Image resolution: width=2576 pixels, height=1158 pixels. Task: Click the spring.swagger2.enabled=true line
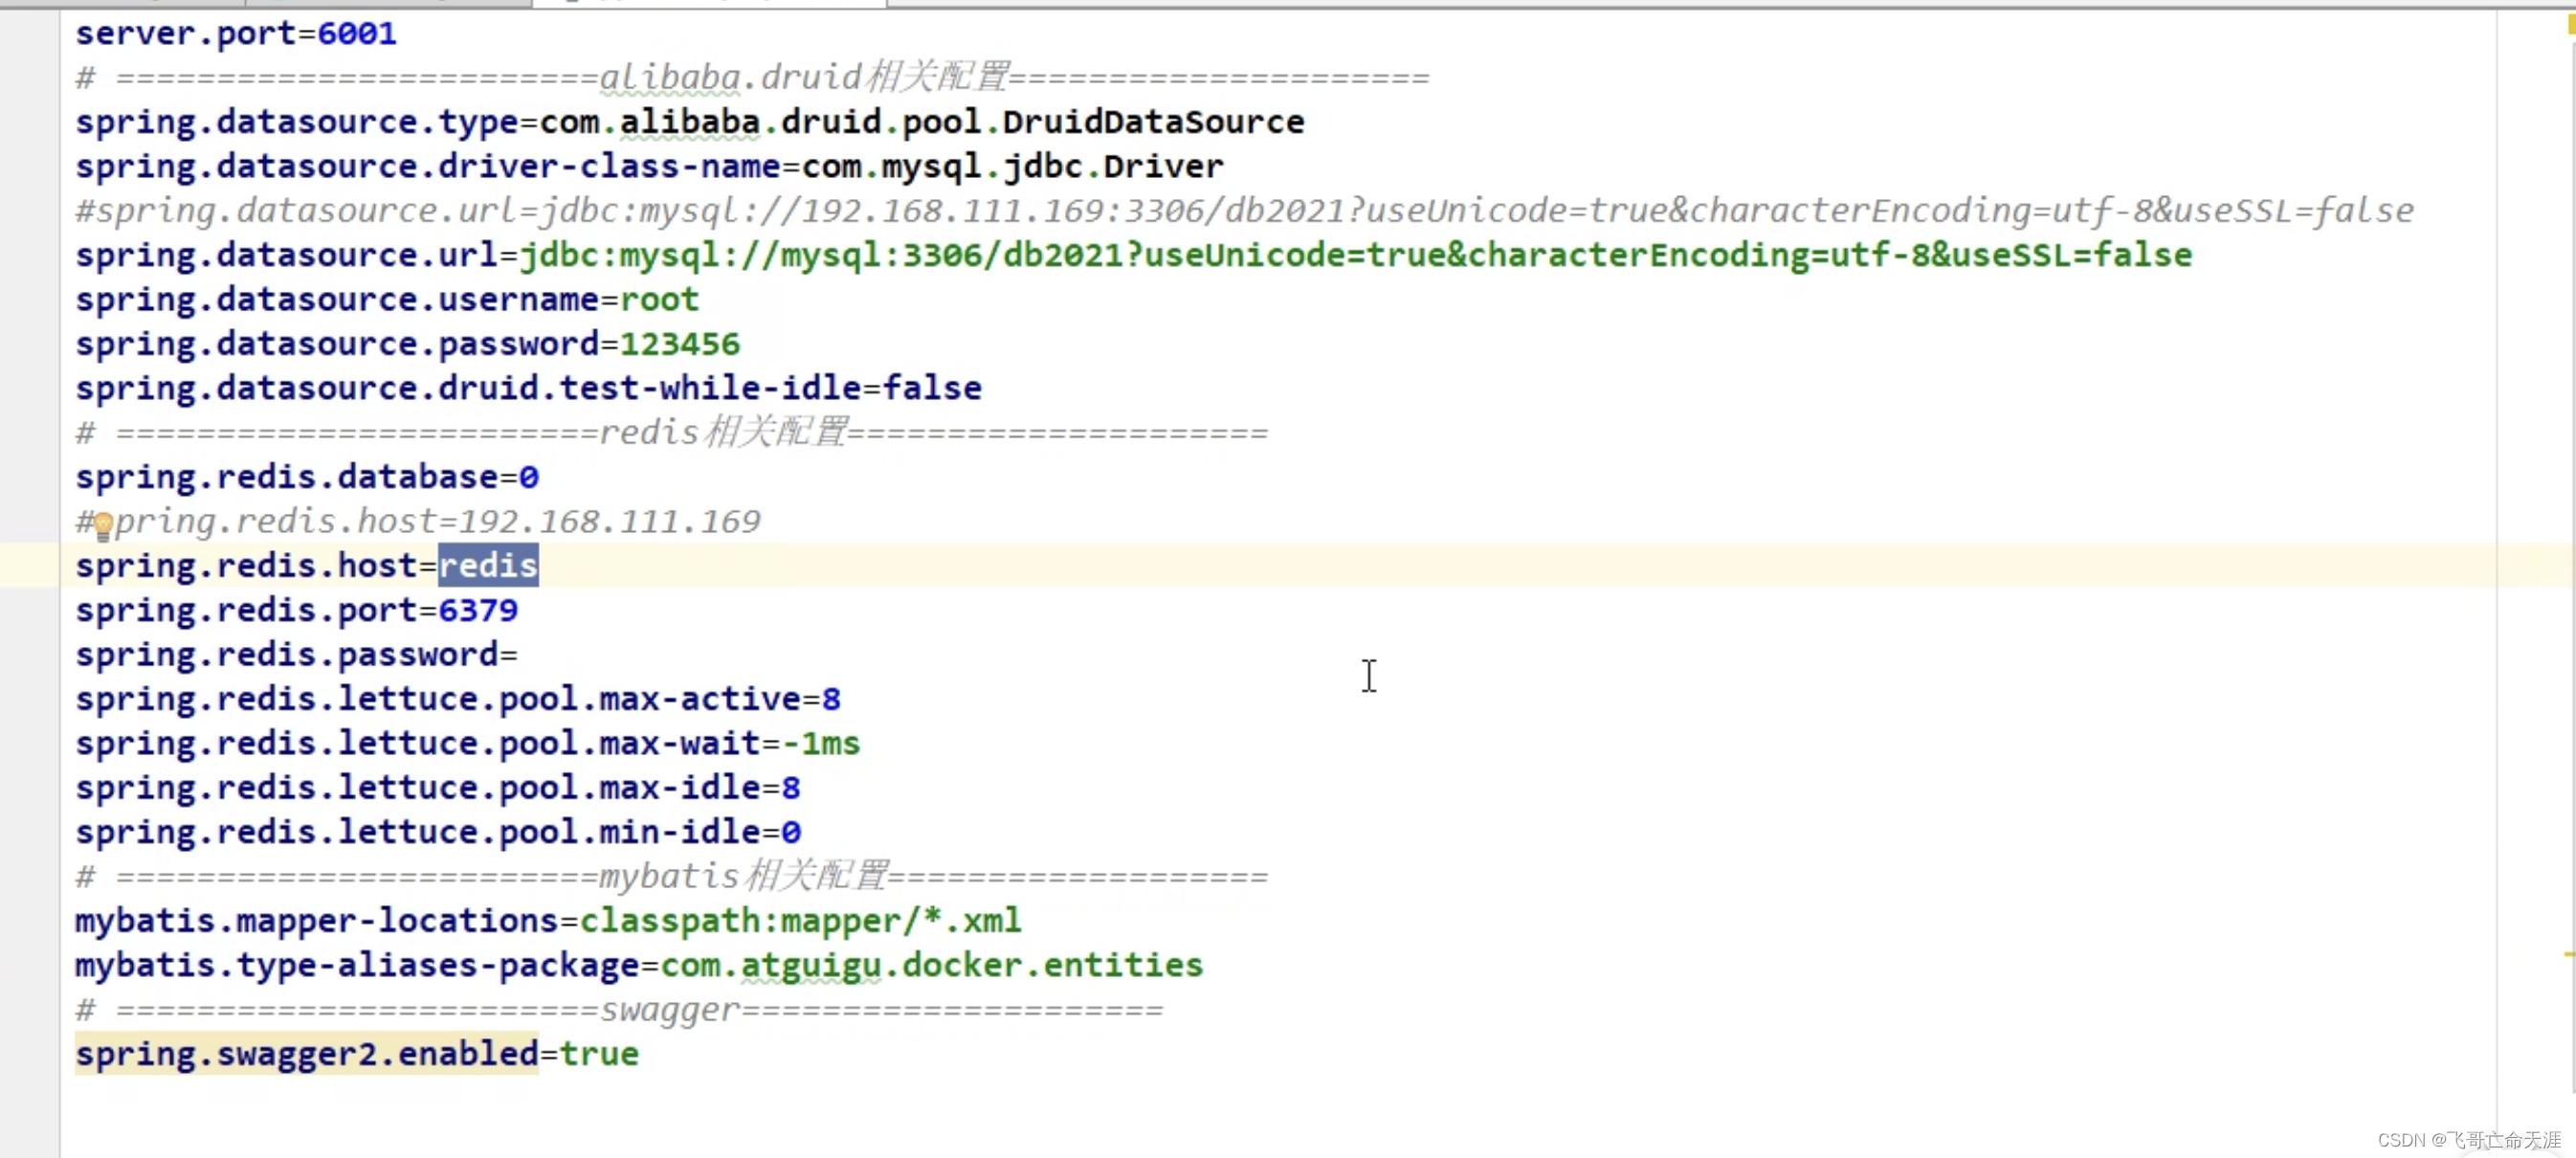pyautogui.click(x=357, y=1054)
